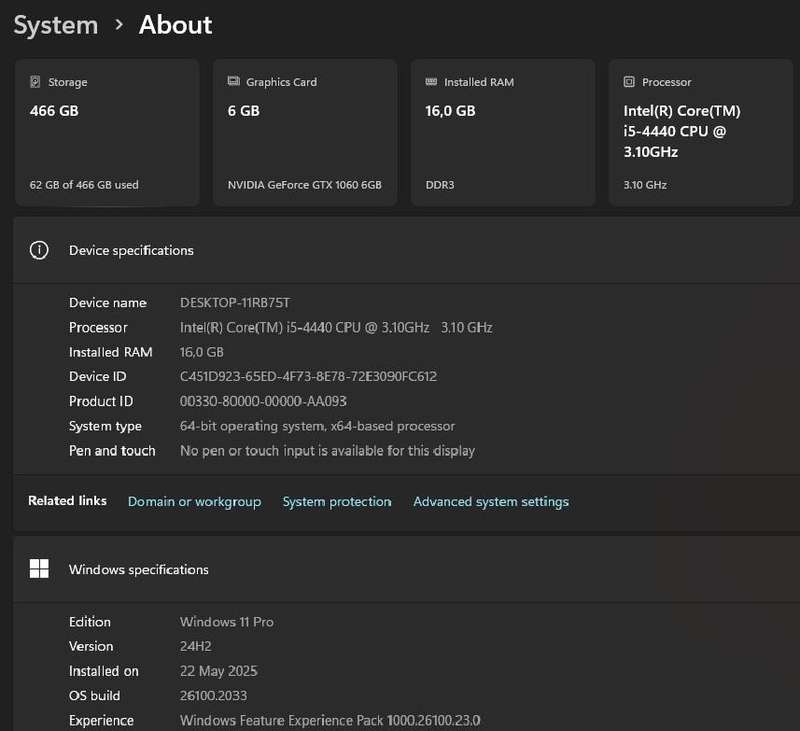Viewport: 800px width, 731px height.
Task: Click the No pen or touch input text
Action: tap(328, 451)
